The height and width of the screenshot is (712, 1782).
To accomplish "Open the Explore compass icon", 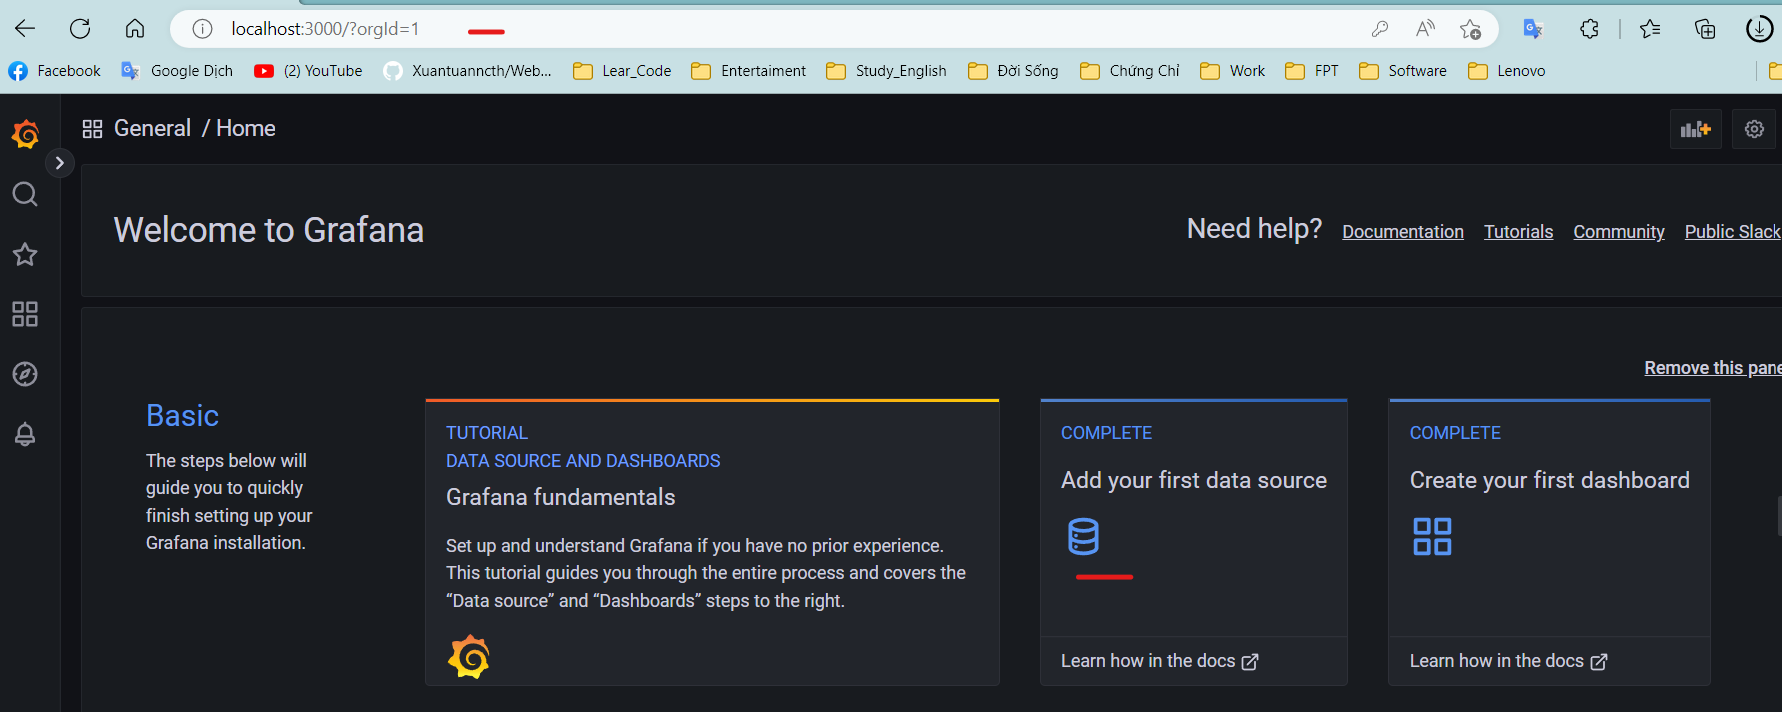I will point(25,374).
